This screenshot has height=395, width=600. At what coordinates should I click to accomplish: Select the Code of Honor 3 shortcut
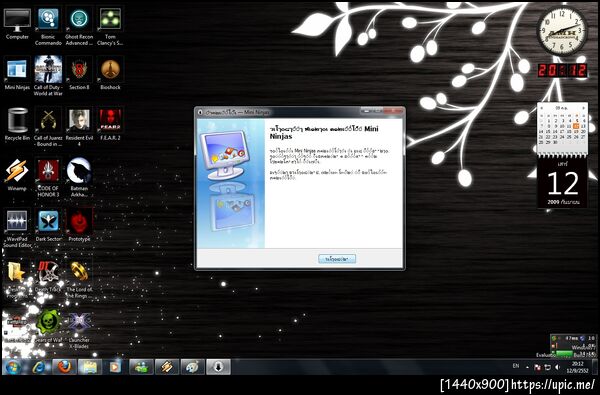coord(48,177)
